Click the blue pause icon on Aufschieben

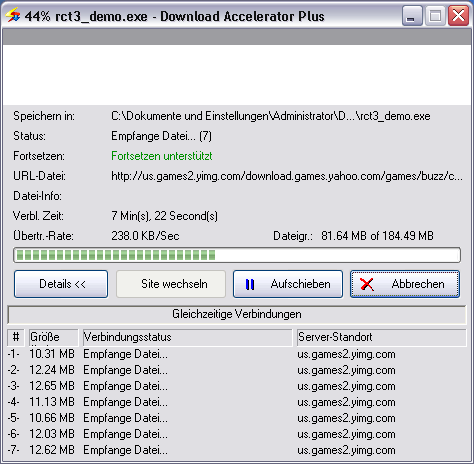tap(250, 284)
